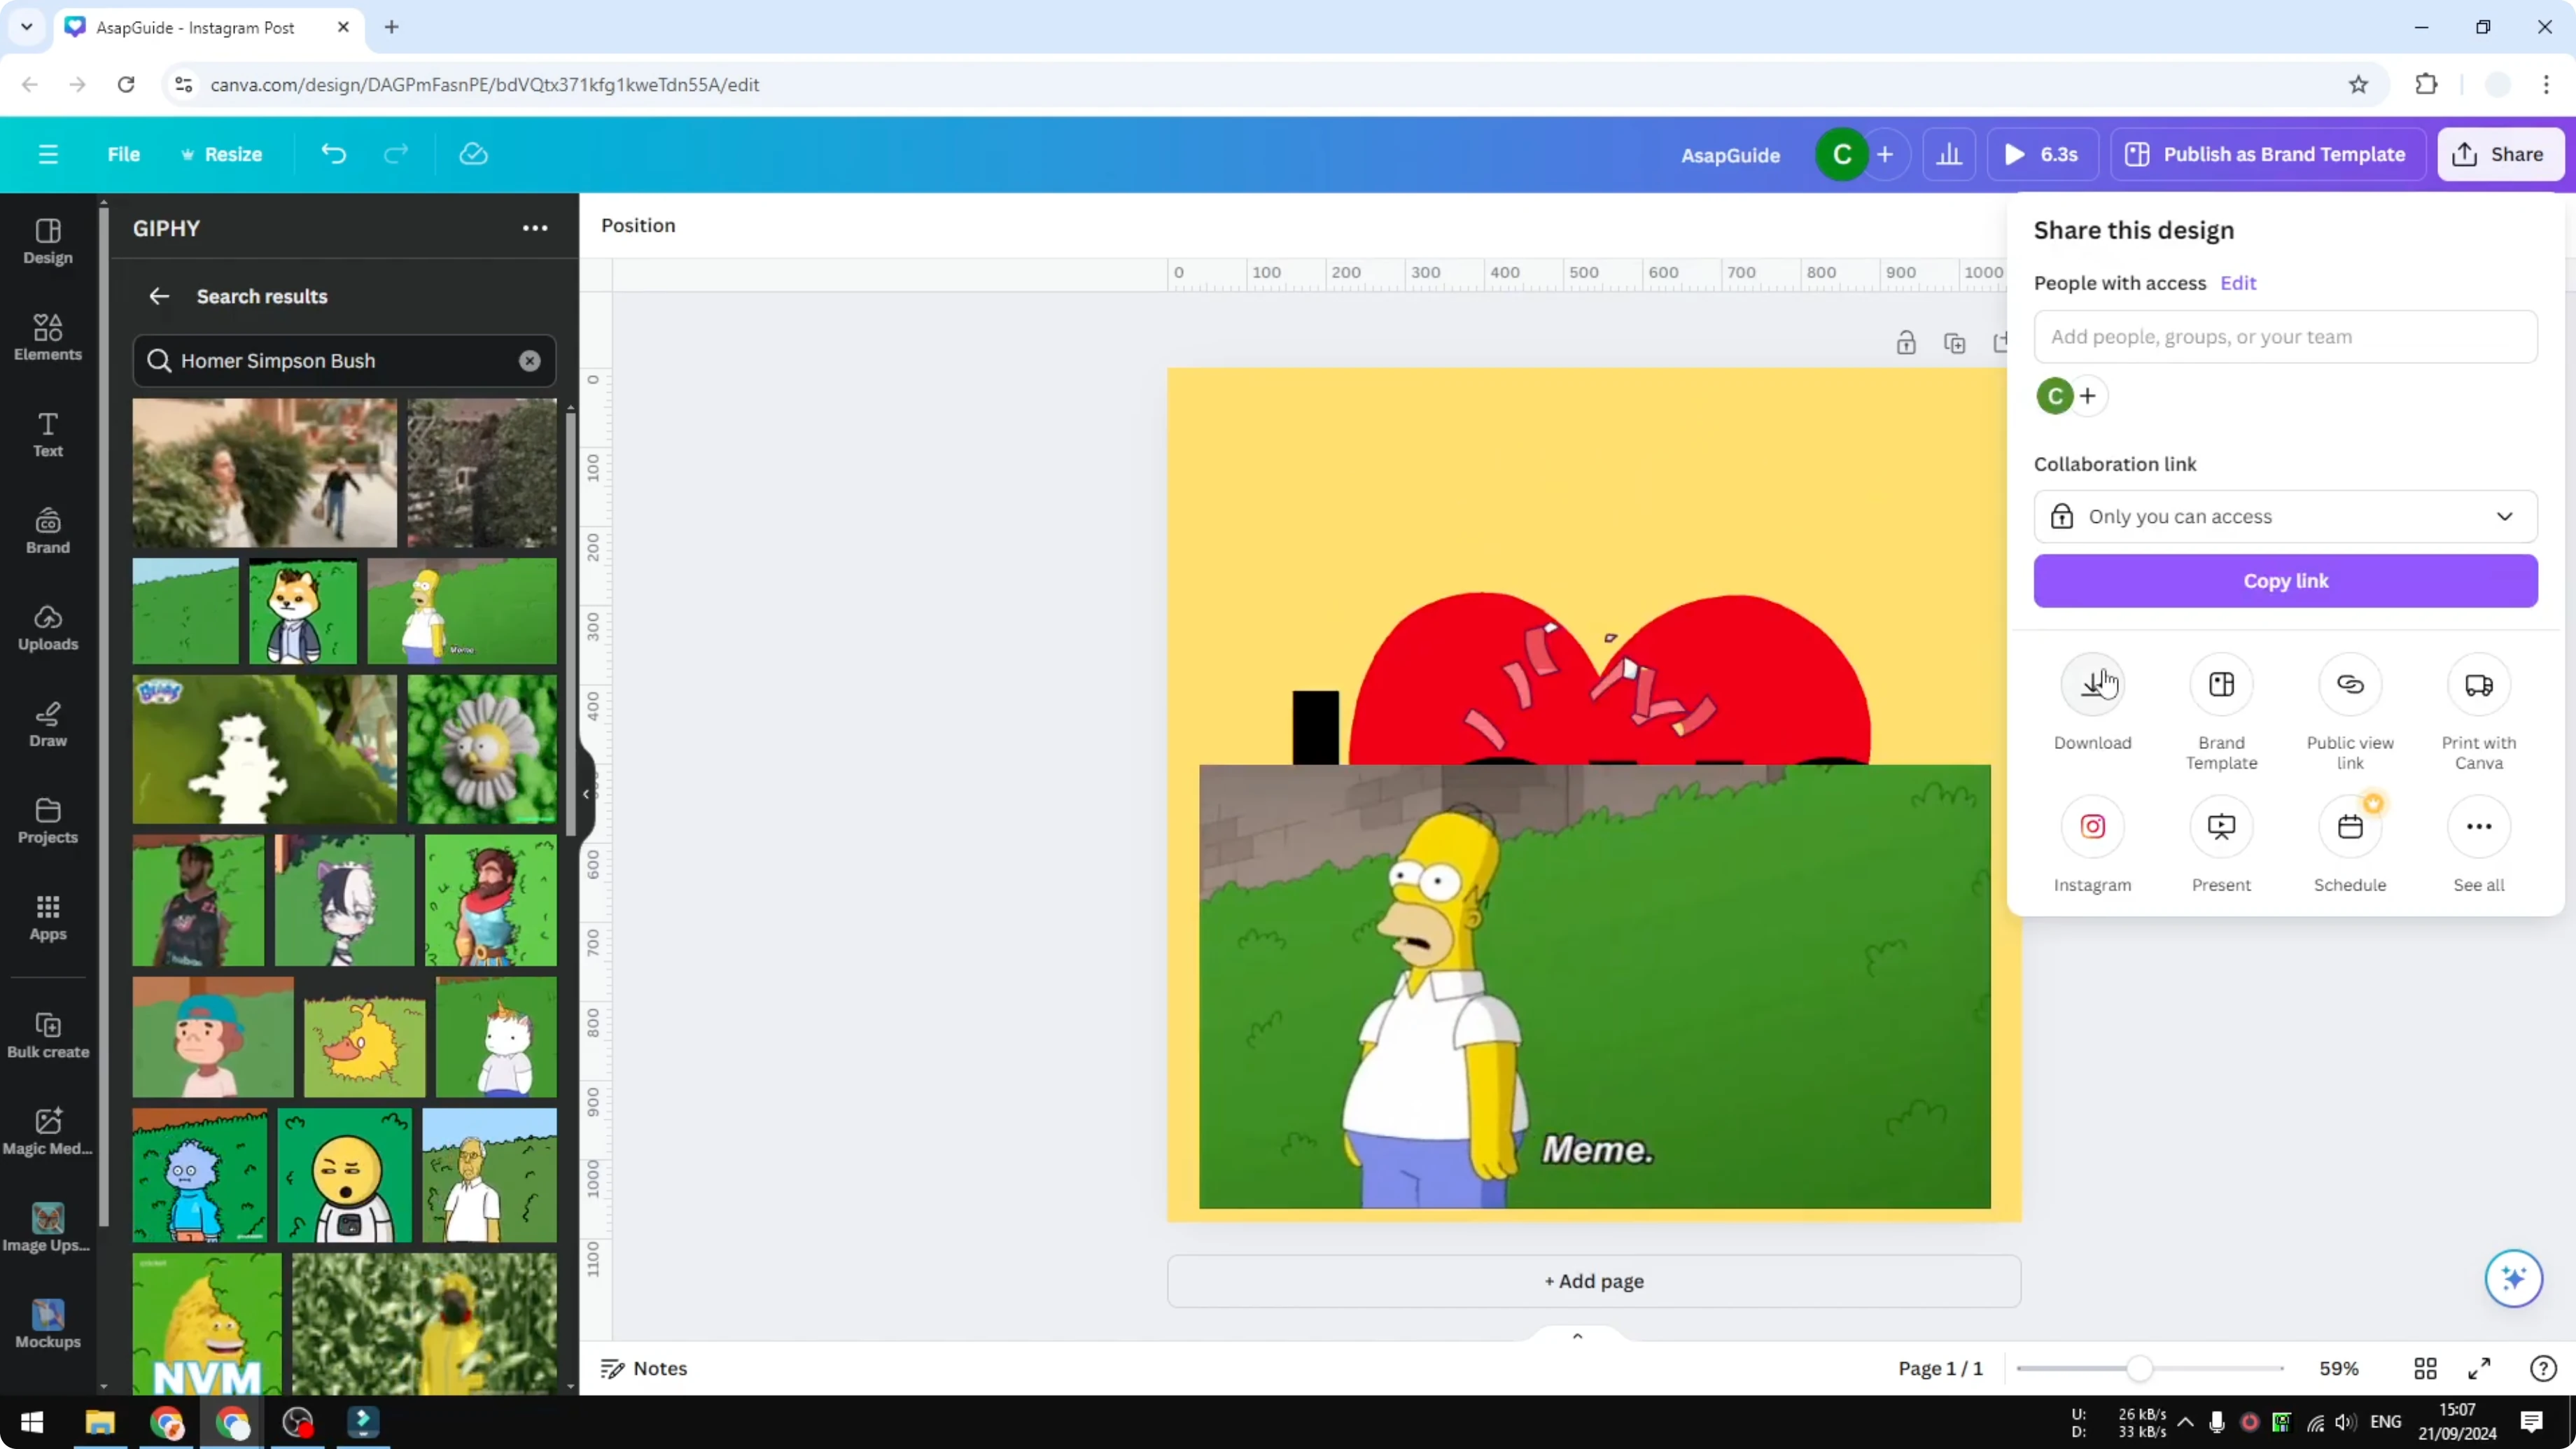Click the zoom slider handle
The height and width of the screenshot is (1449, 2576).
point(2138,1368)
